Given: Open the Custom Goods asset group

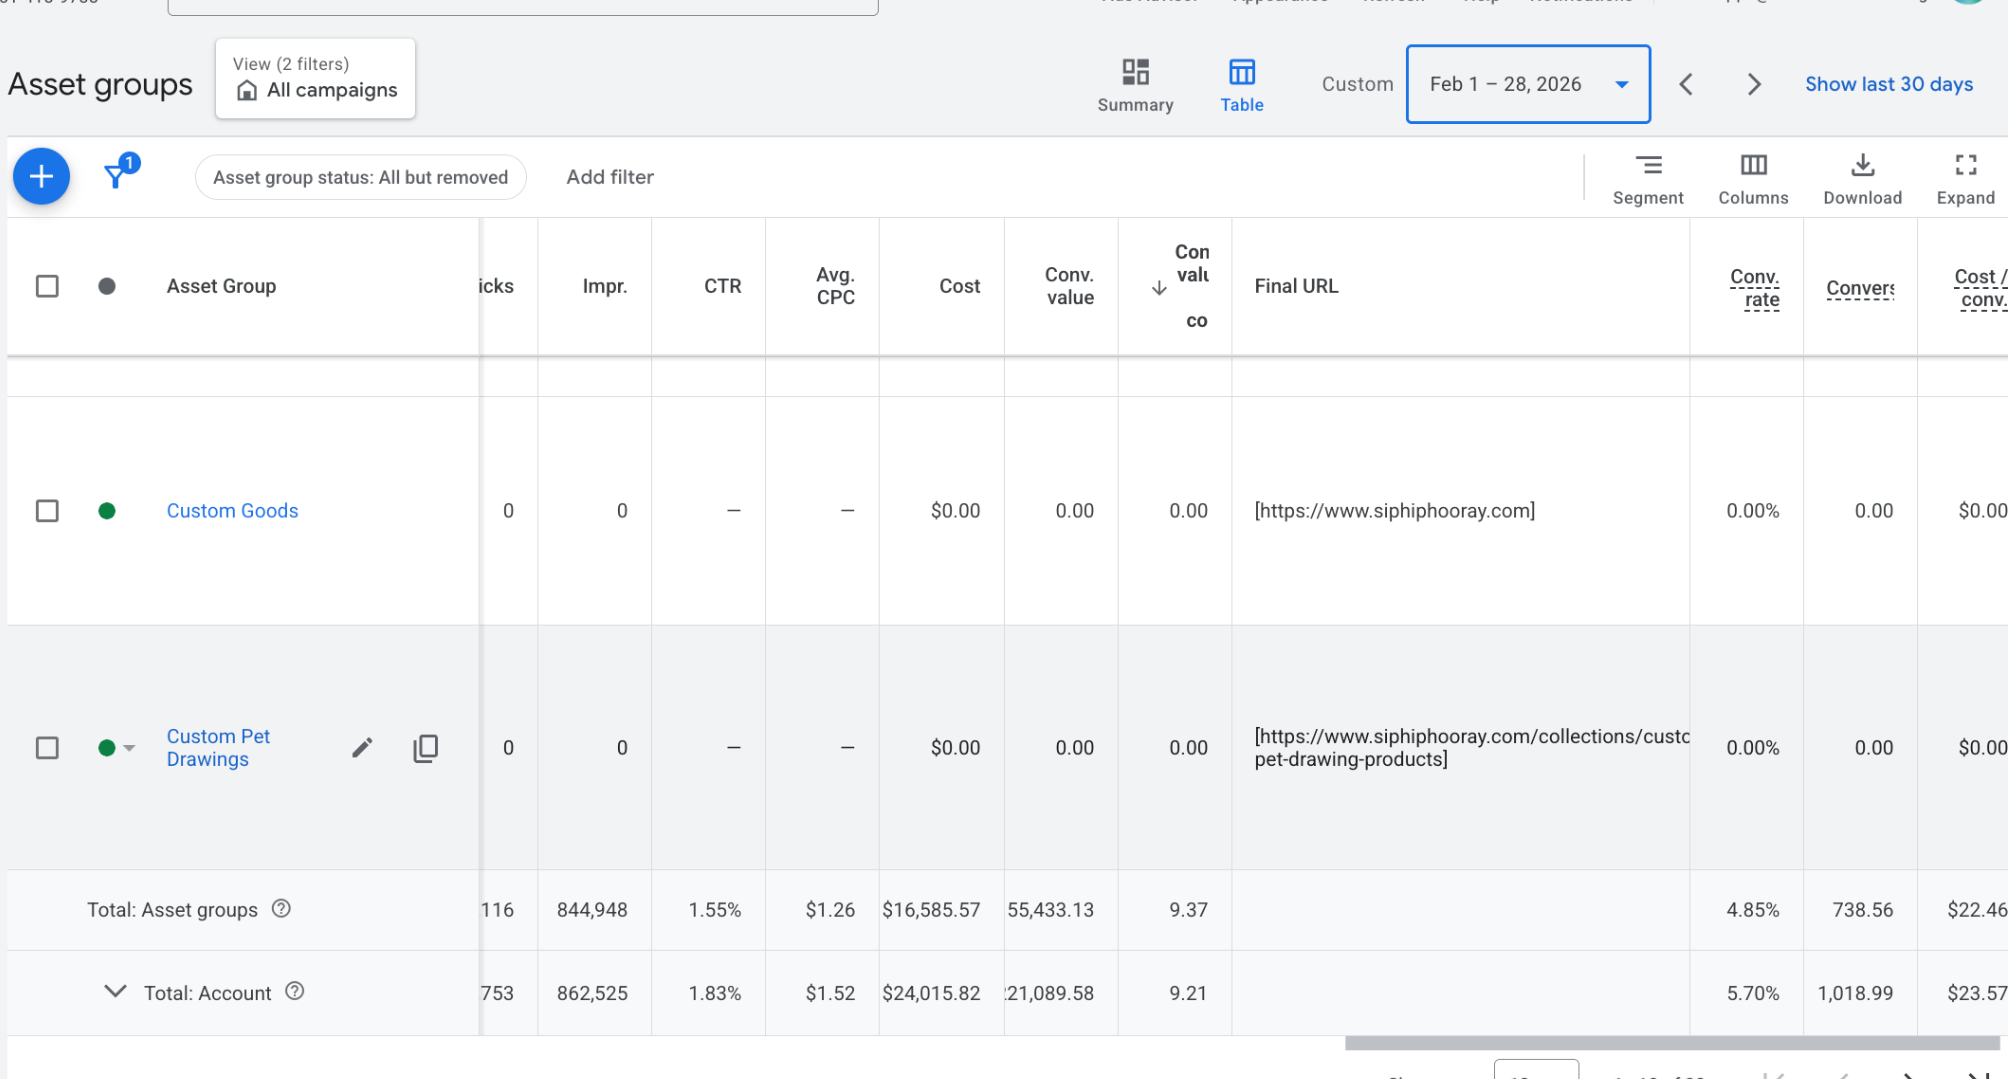Looking at the screenshot, I should (x=232, y=511).
